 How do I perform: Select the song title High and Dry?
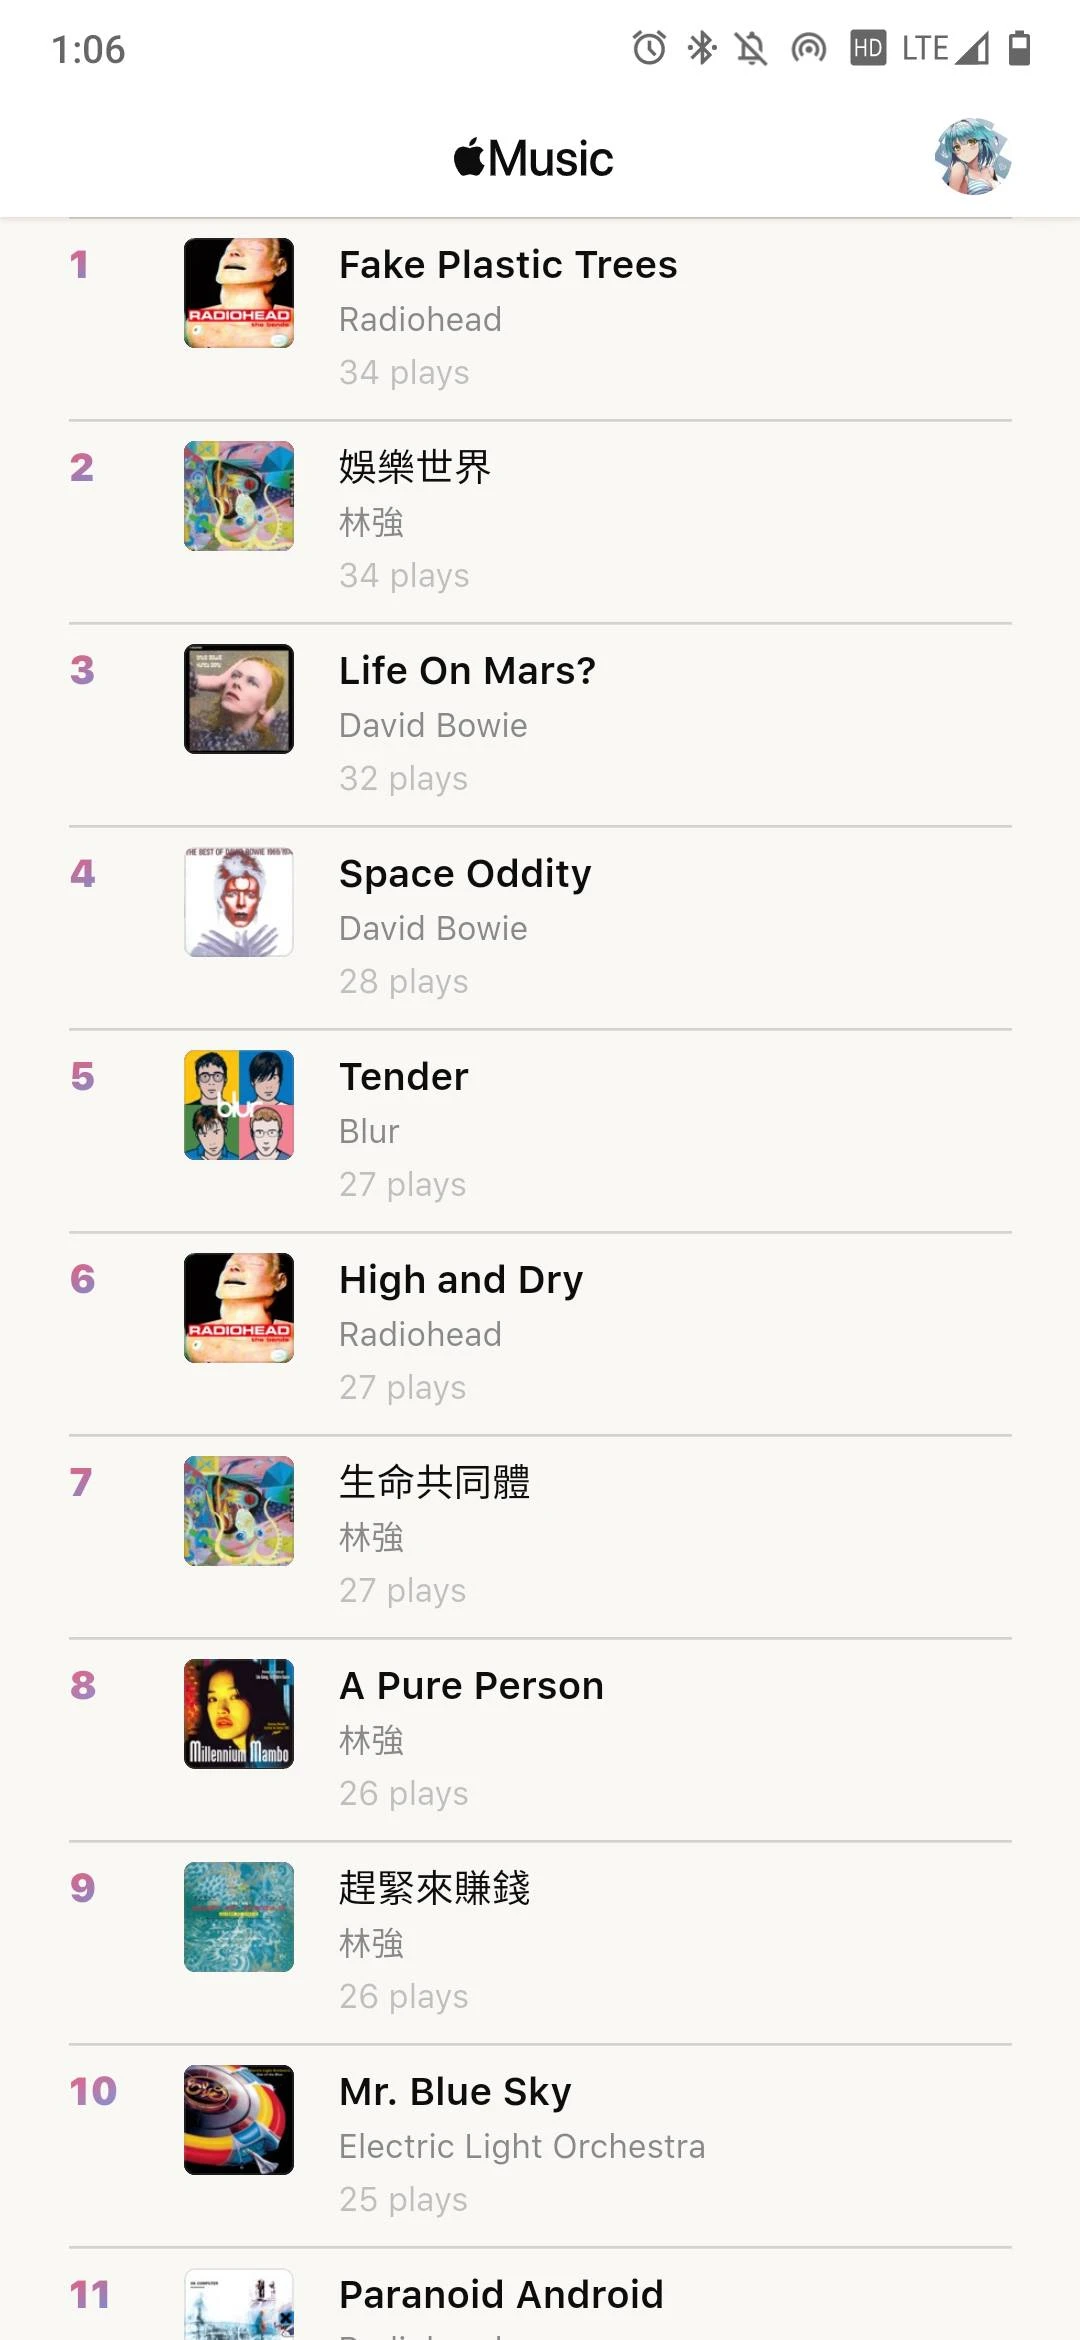click(x=461, y=1280)
